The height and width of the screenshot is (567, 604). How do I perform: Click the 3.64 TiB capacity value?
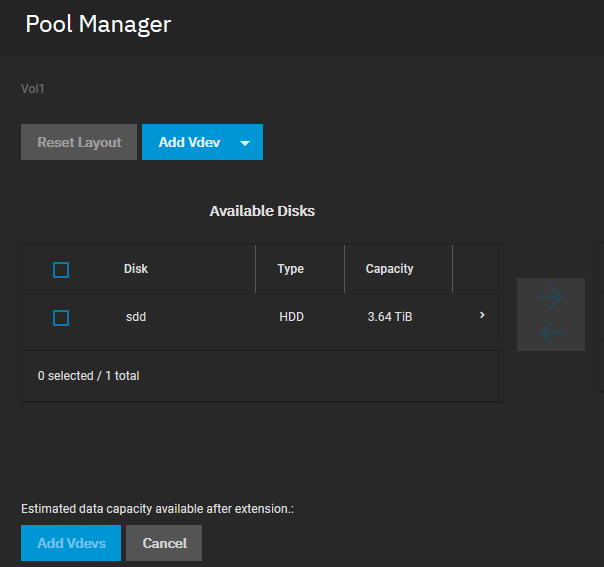390,317
